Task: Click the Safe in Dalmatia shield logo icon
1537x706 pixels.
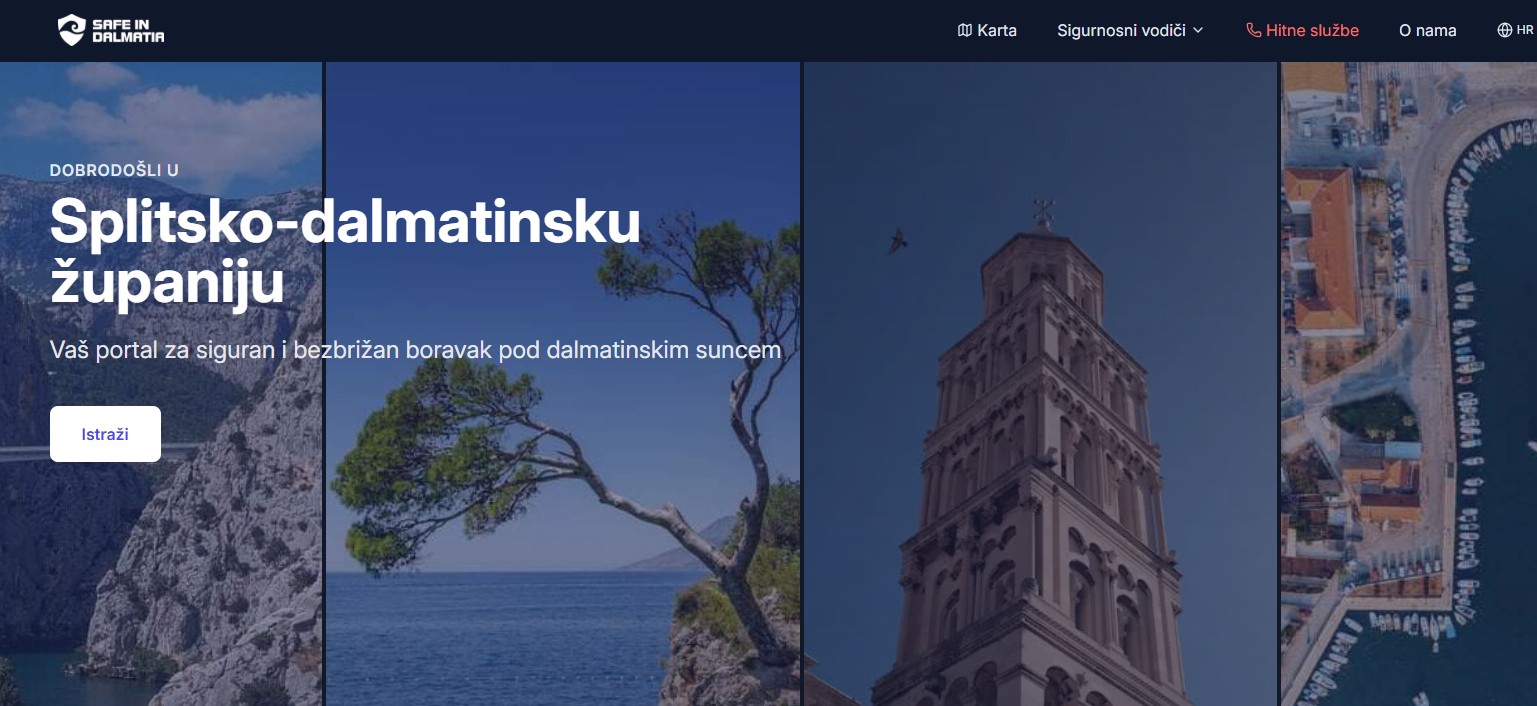Action: 72,30
